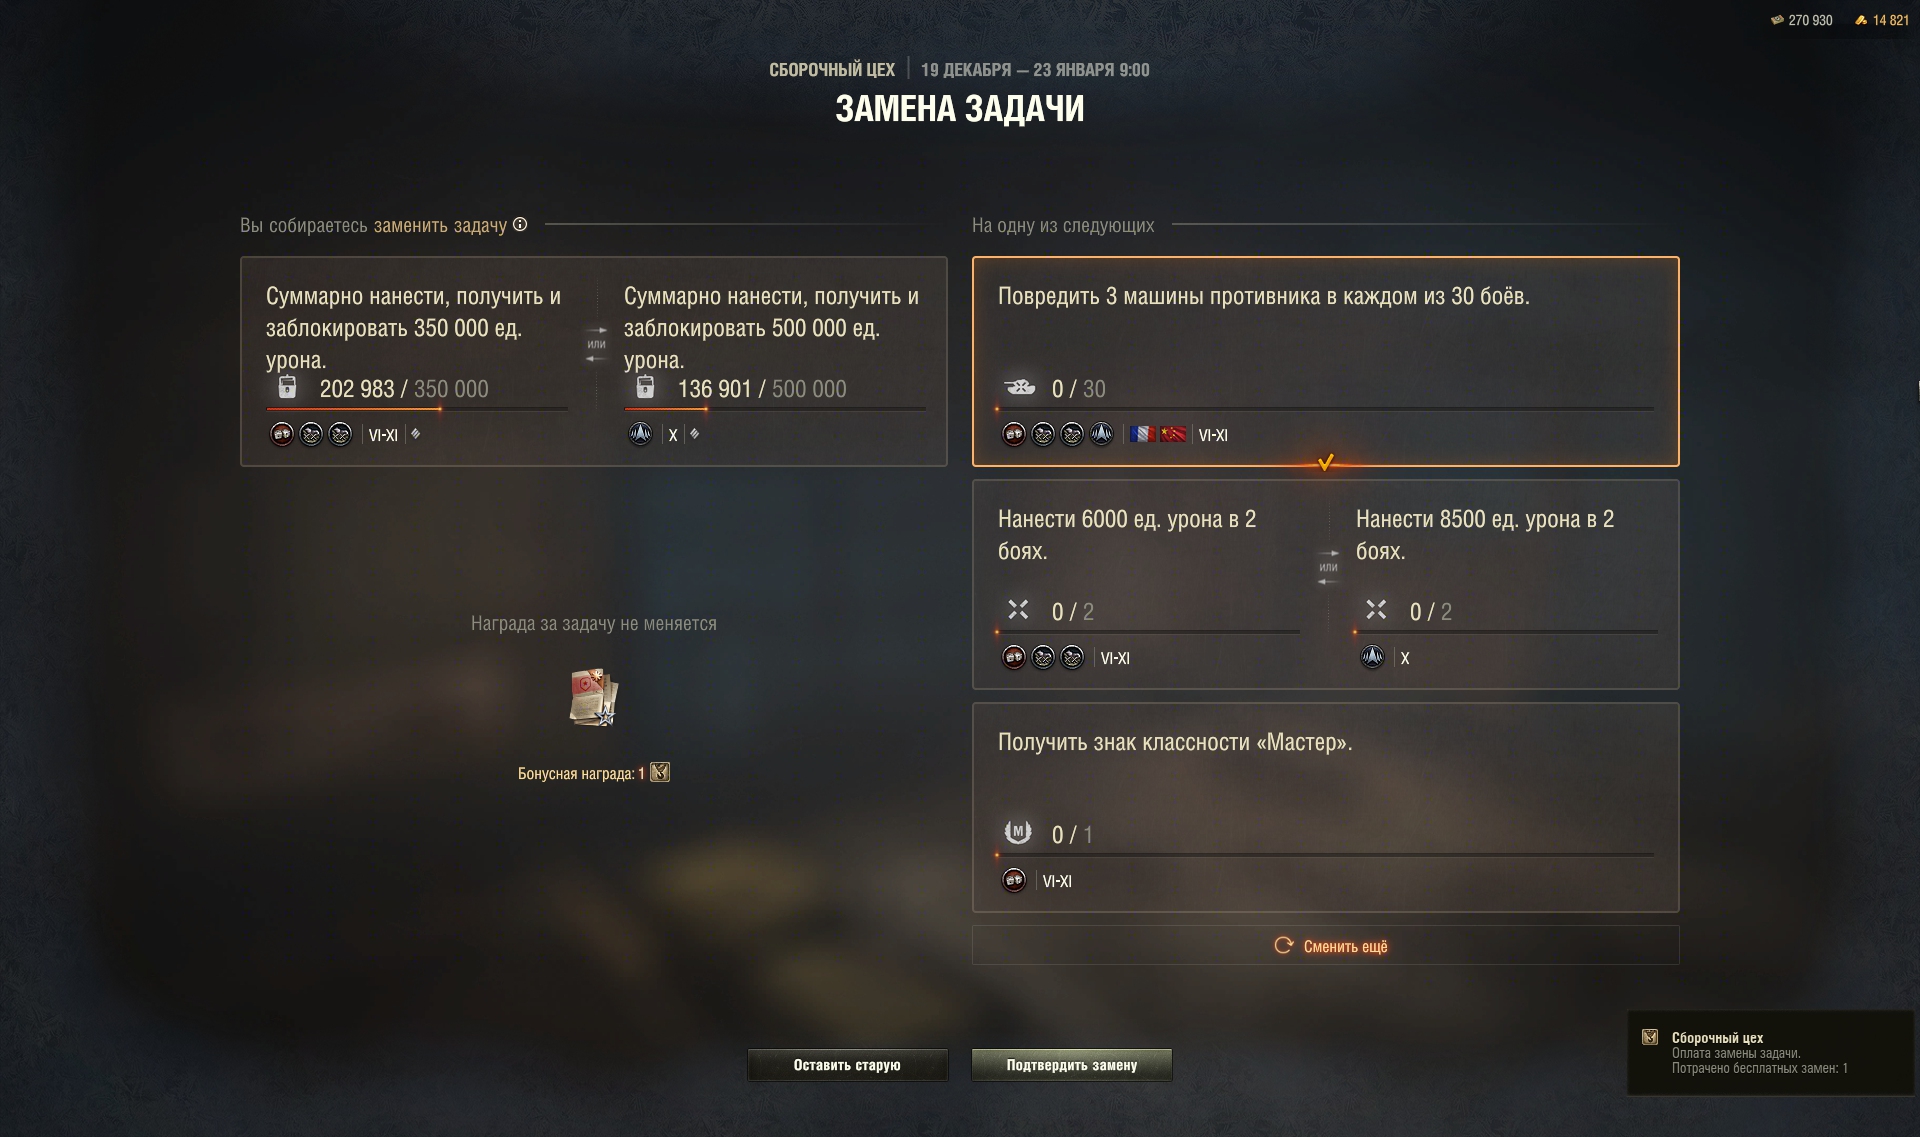Click the 350 000 damage progress bar

(417, 409)
